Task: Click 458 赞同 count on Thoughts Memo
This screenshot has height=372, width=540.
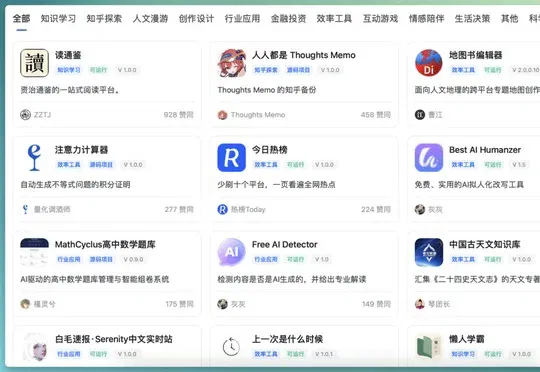Action: click(376, 115)
